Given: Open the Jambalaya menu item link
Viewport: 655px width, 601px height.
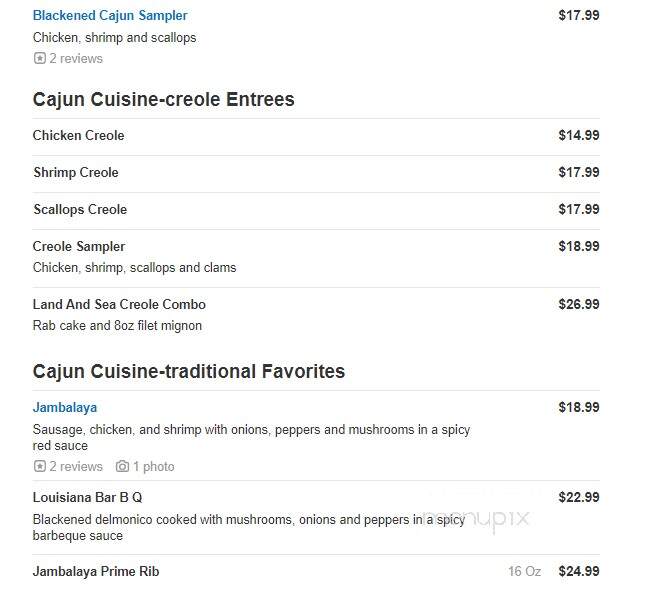Looking at the screenshot, I should tap(65, 407).
